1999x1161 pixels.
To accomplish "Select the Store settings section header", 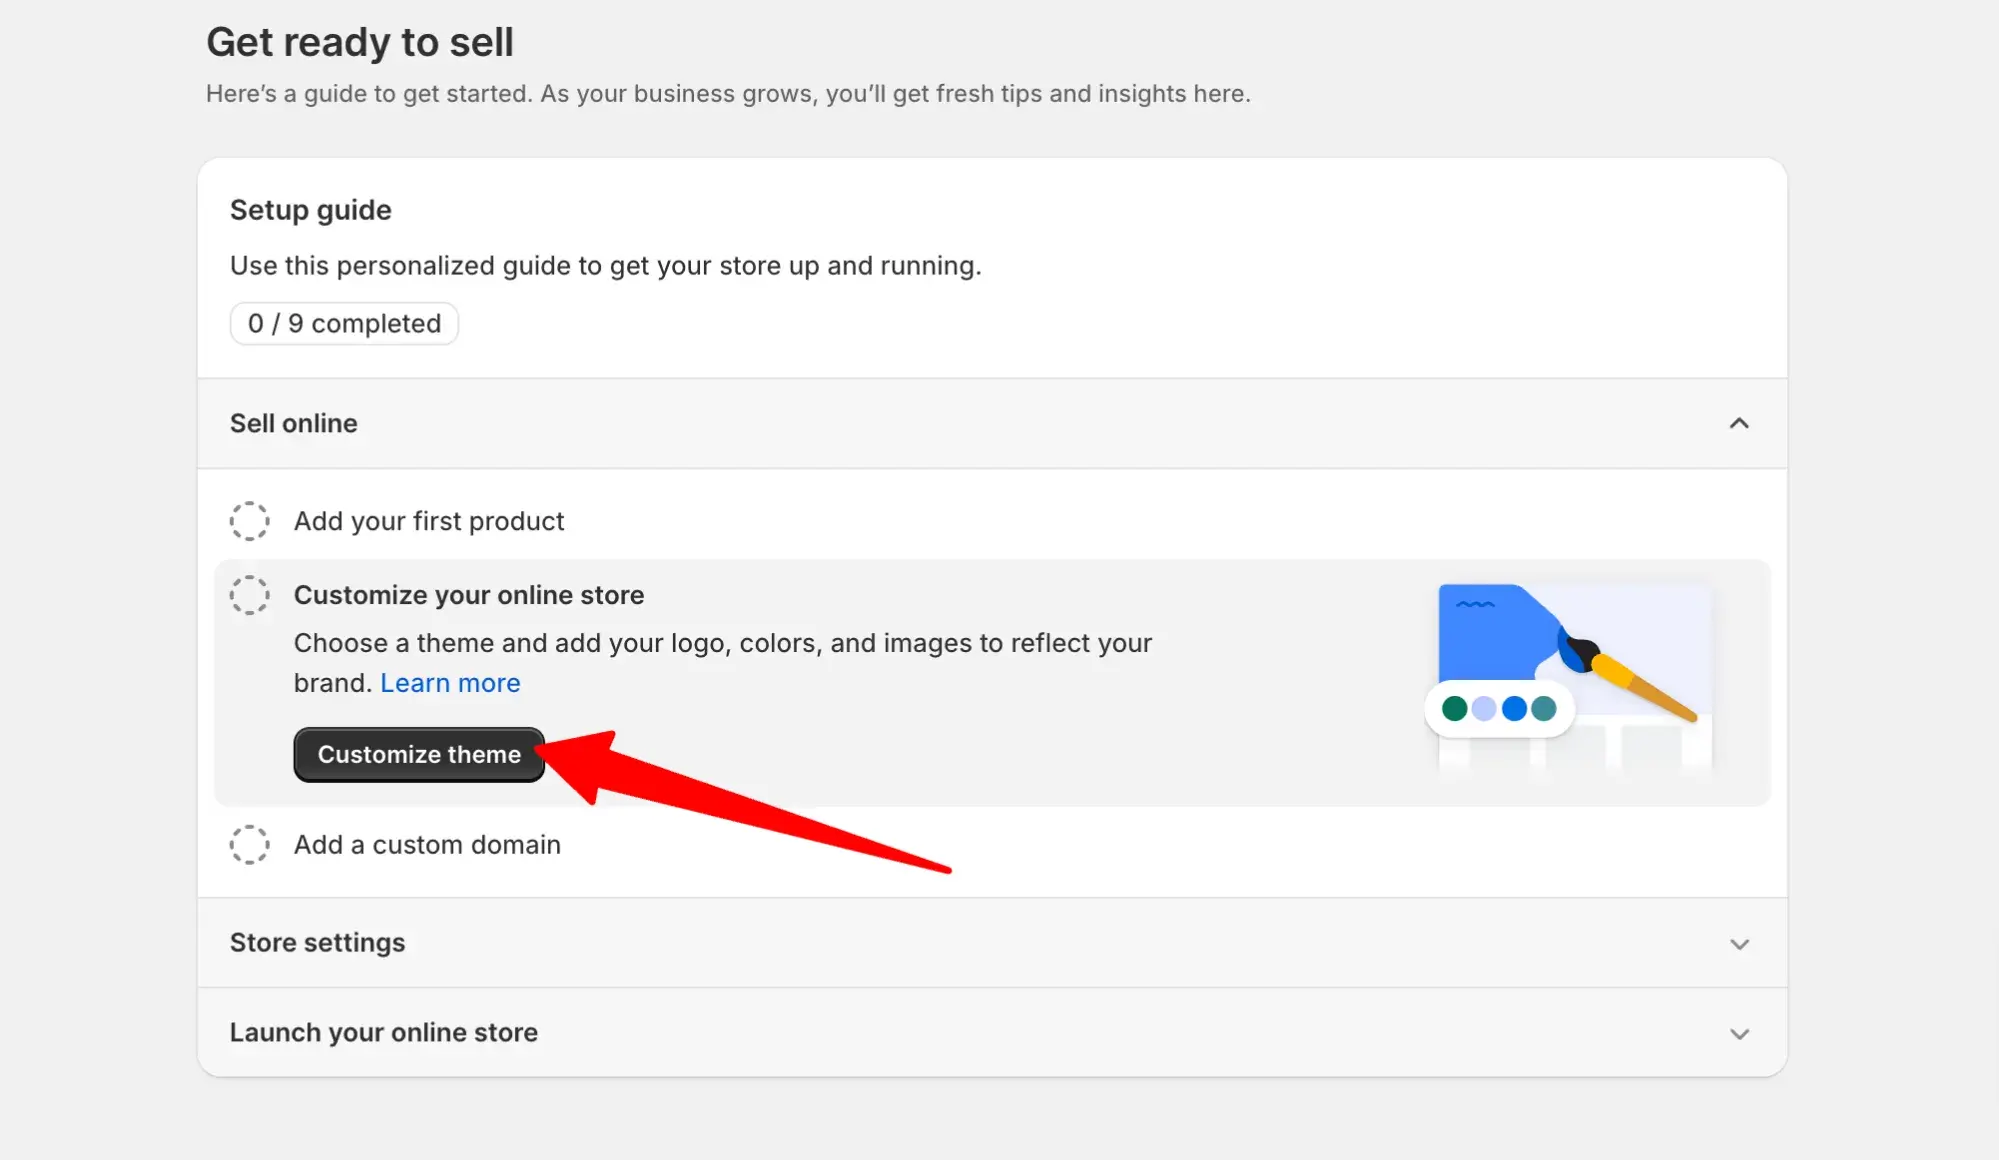I will 318,943.
